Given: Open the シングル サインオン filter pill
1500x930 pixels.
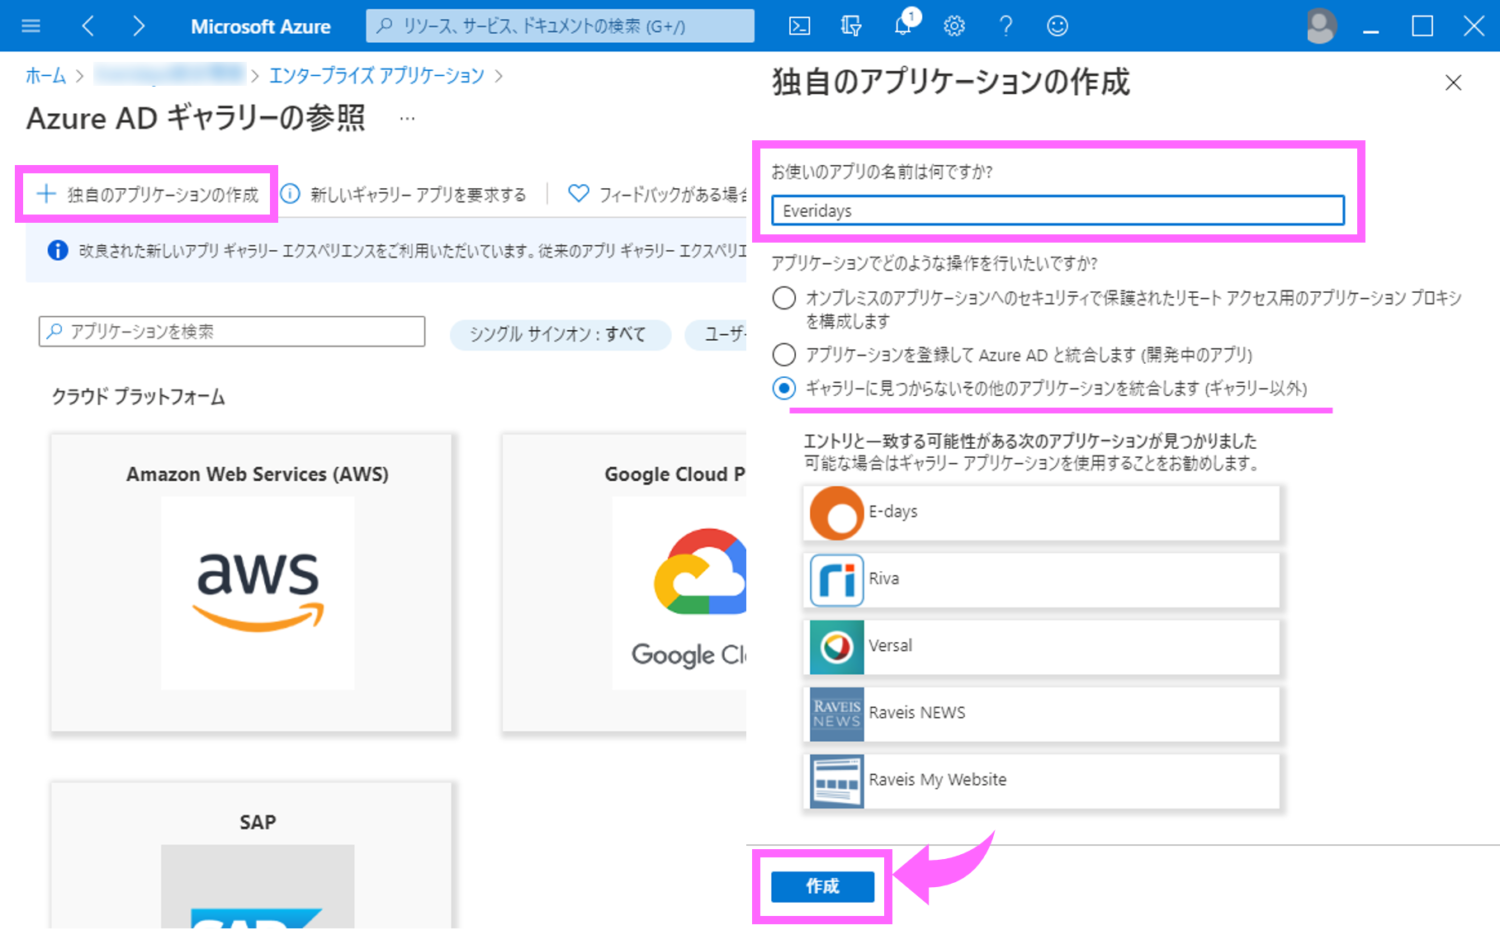Looking at the screenshot, I should [x=558, y=334].
